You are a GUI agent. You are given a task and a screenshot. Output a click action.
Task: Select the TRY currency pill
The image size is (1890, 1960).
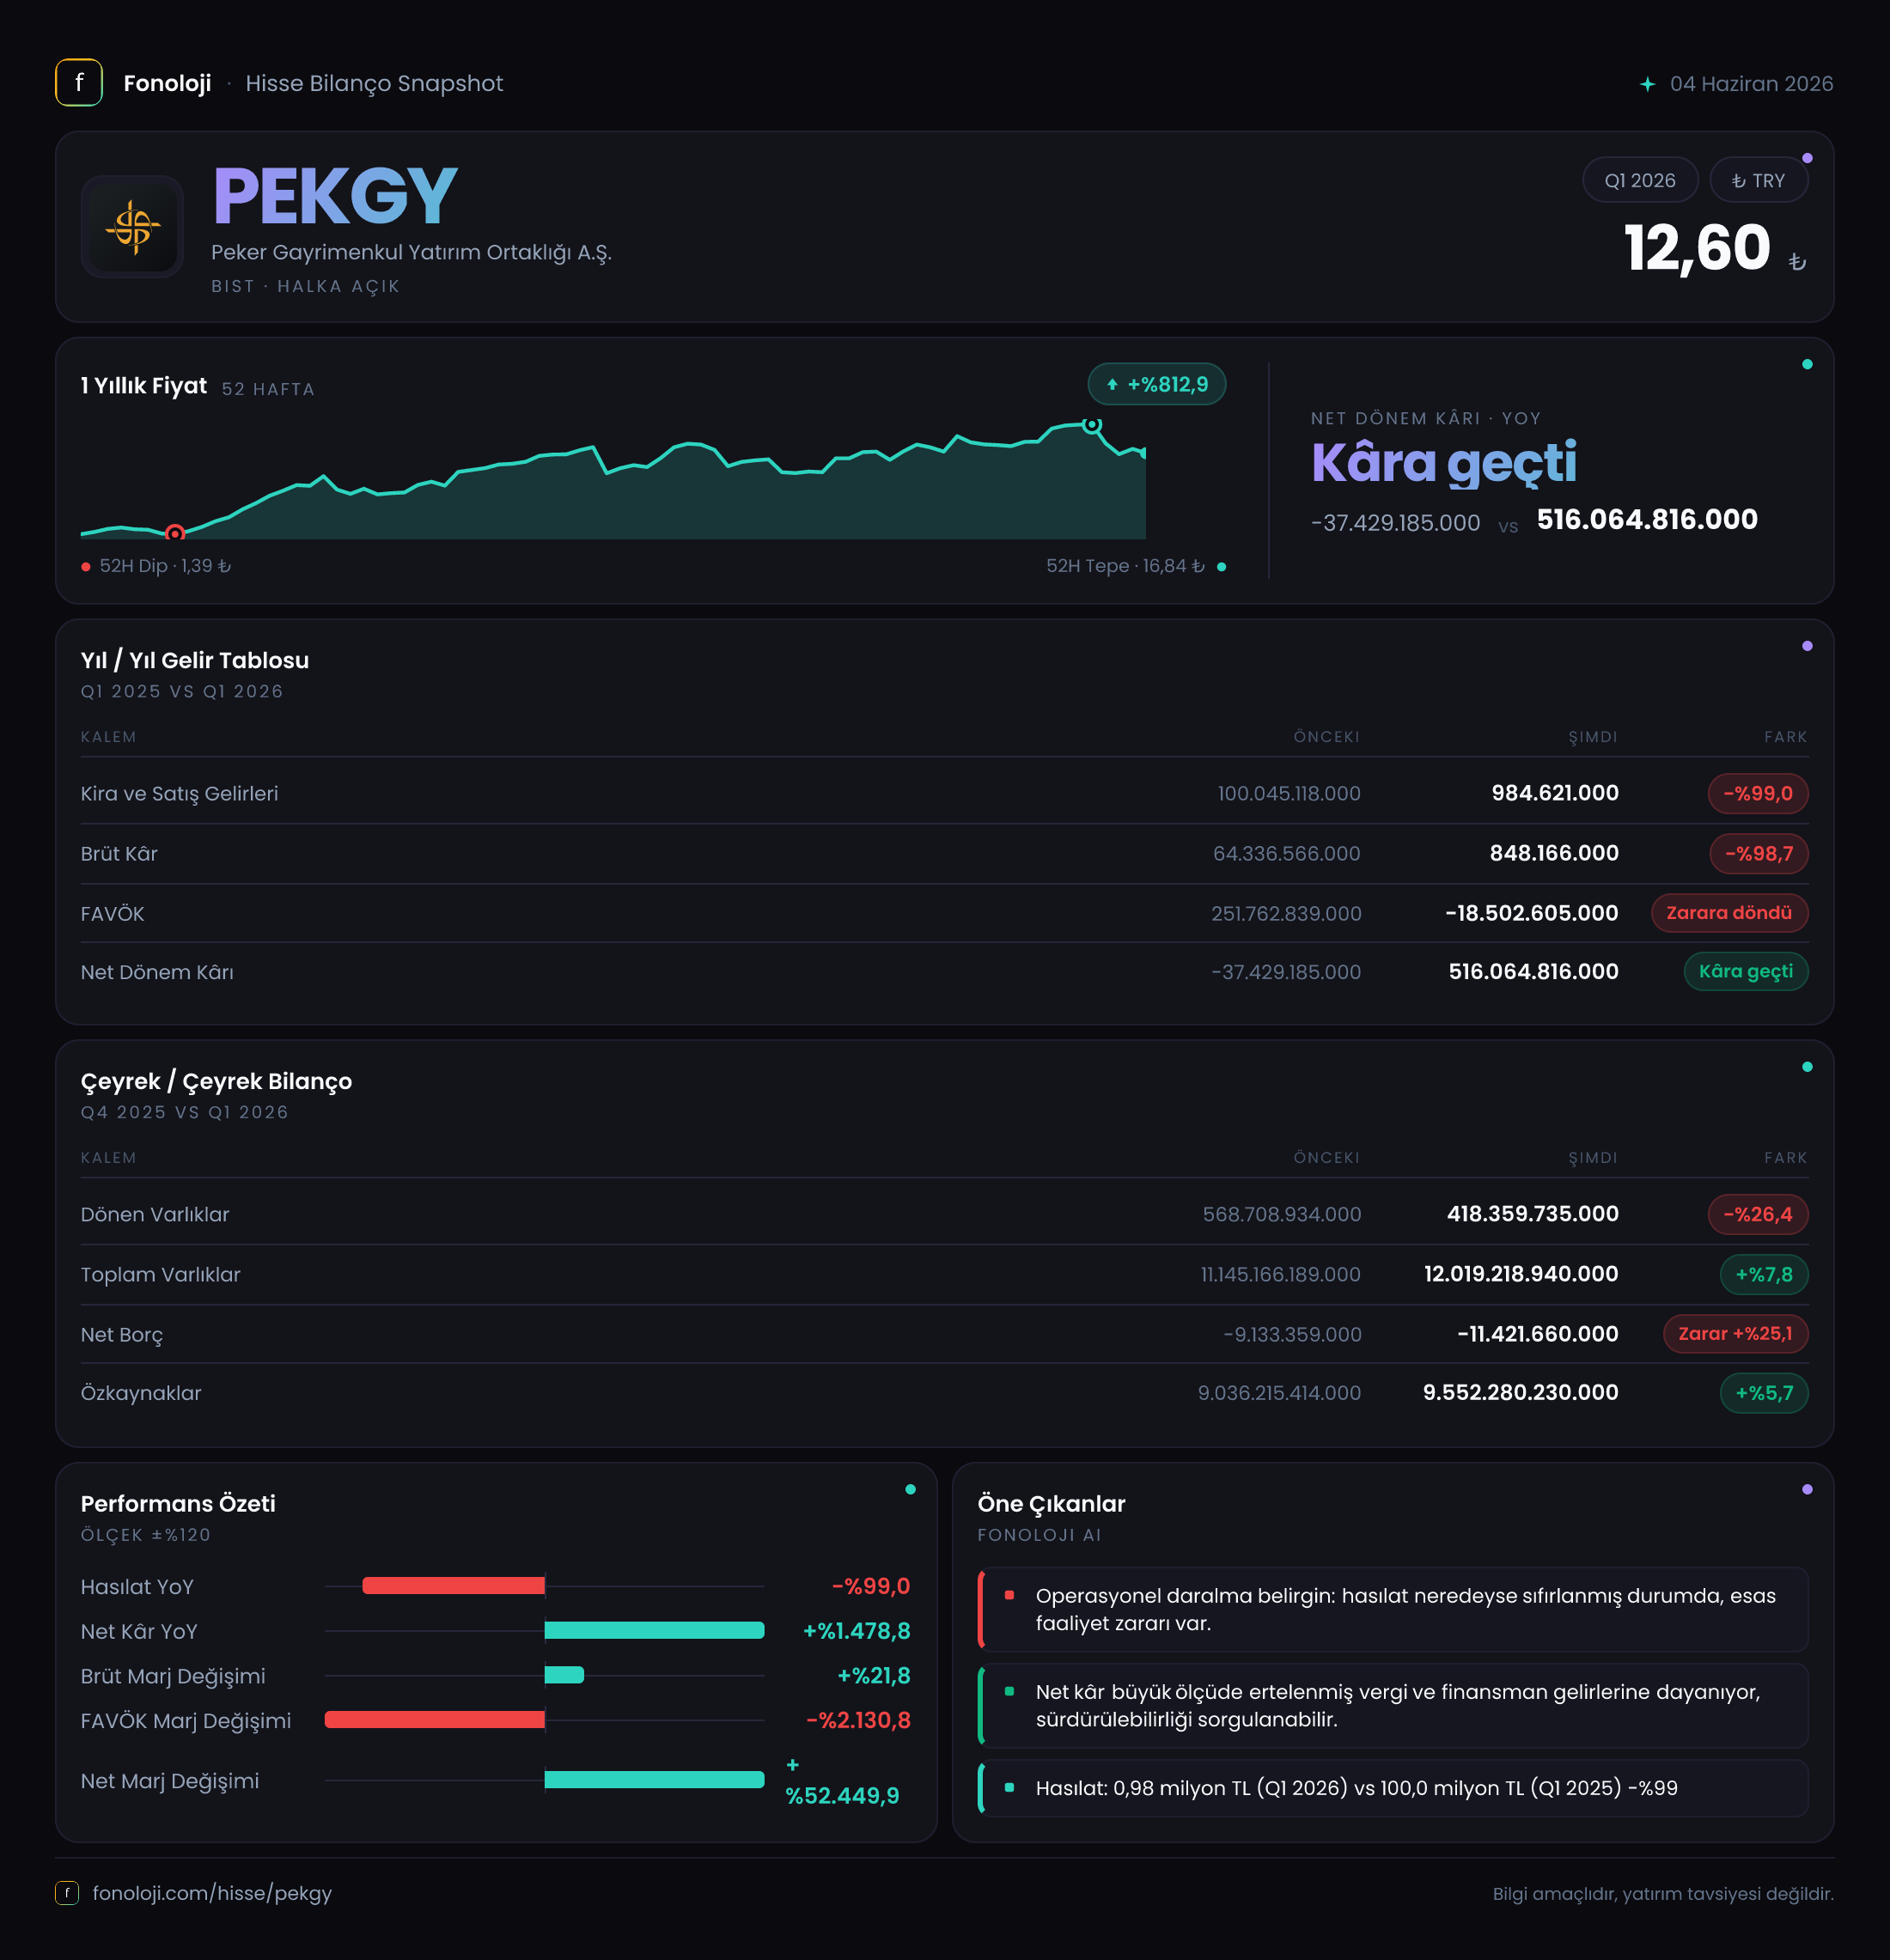[1759, 181]
